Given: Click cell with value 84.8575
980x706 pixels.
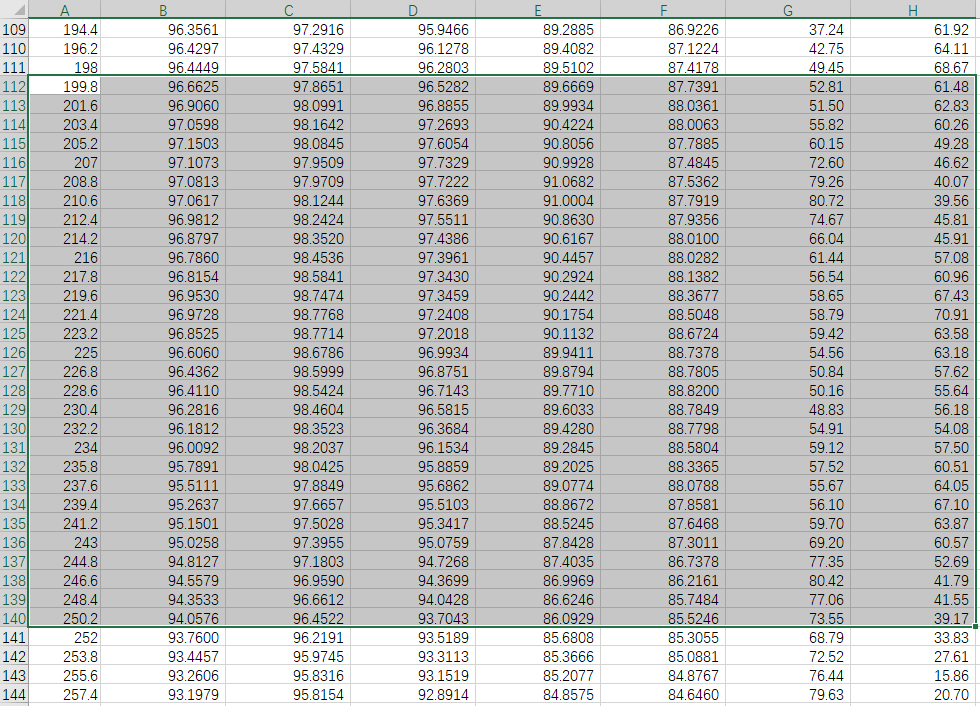Looking at the screenshot, I should 538,694.
